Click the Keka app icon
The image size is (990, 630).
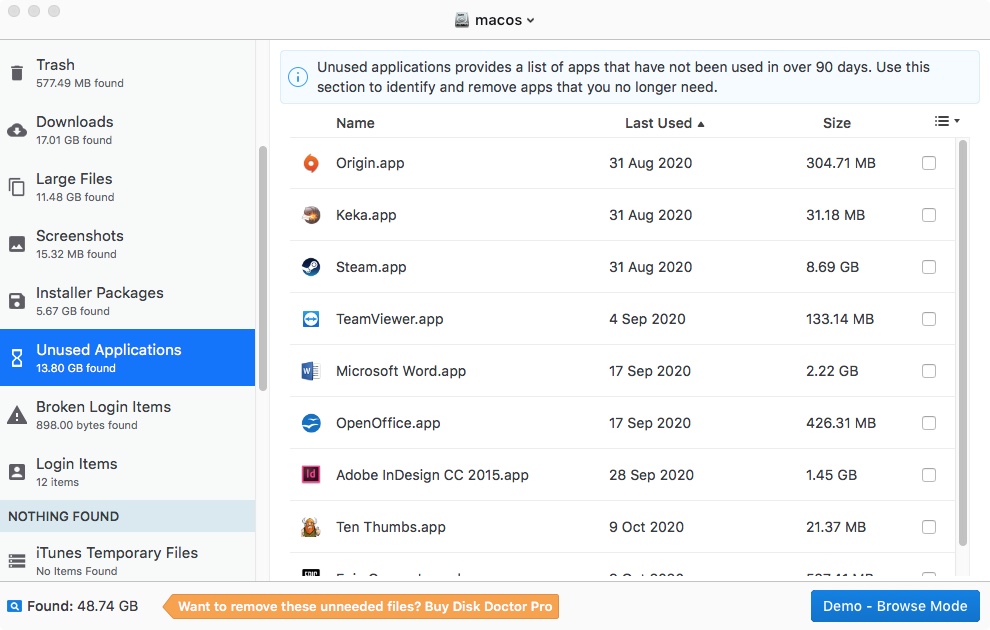point(311,215)
